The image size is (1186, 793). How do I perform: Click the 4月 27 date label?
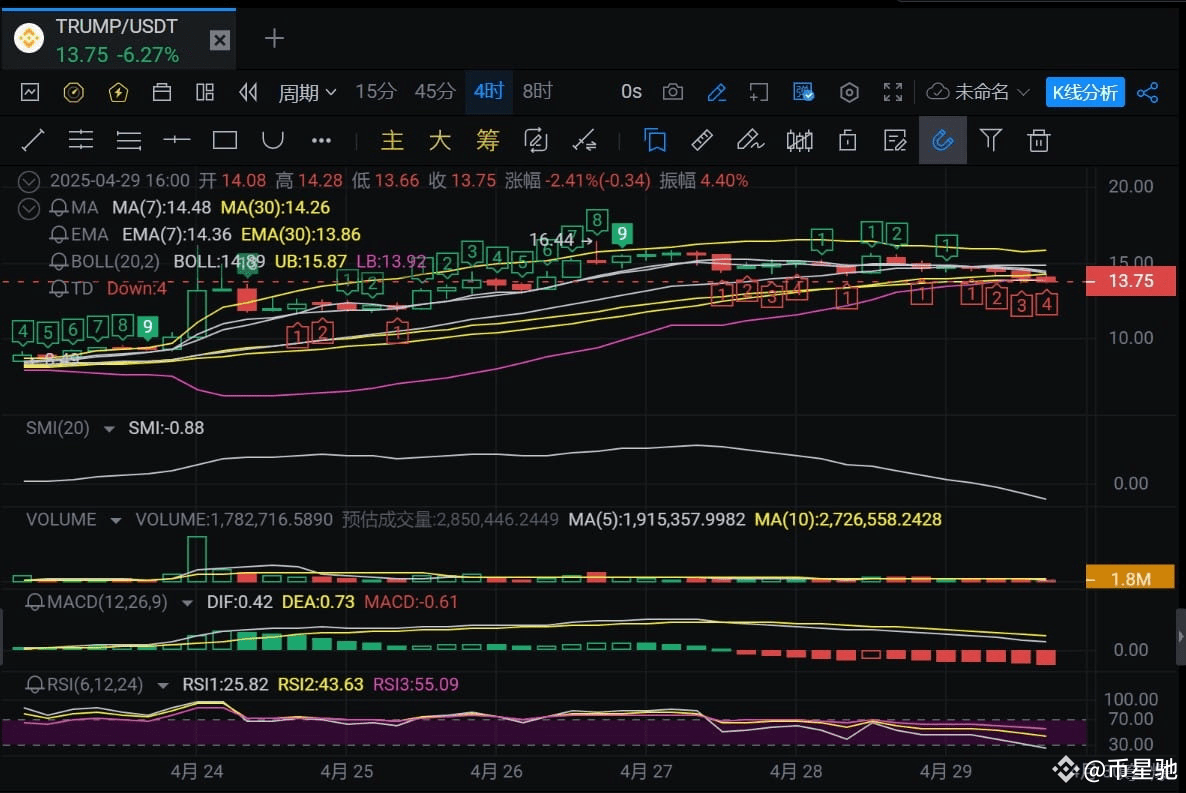tap(646, 771)
